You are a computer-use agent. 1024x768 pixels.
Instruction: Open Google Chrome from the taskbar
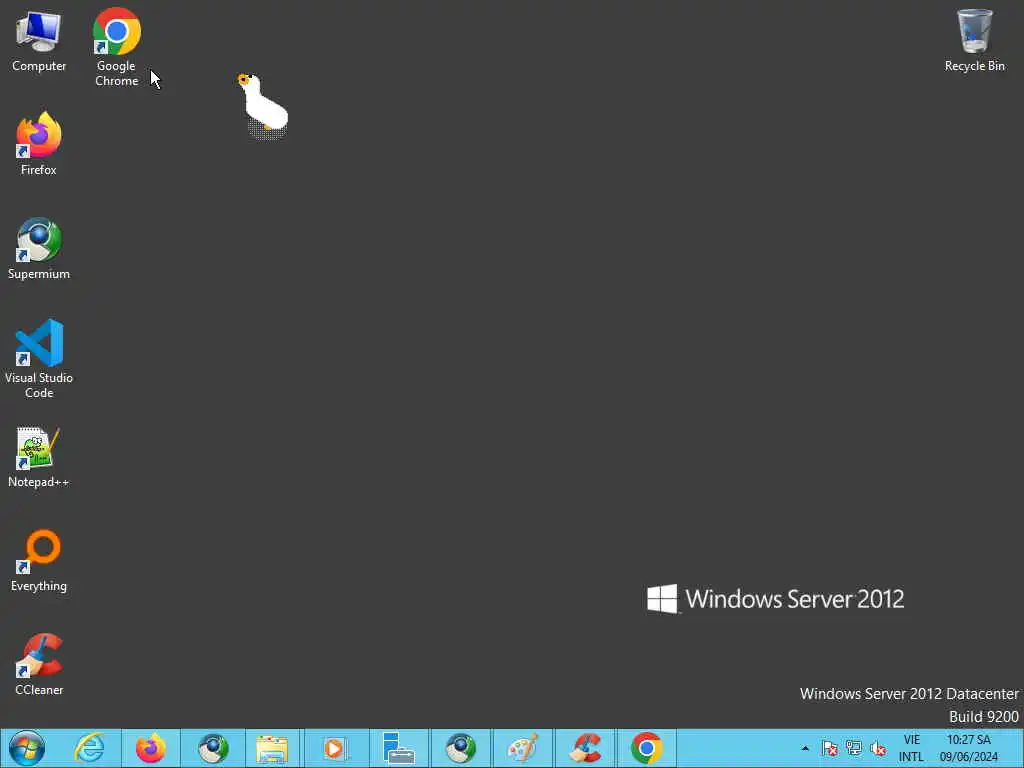(x=647, y=748)
